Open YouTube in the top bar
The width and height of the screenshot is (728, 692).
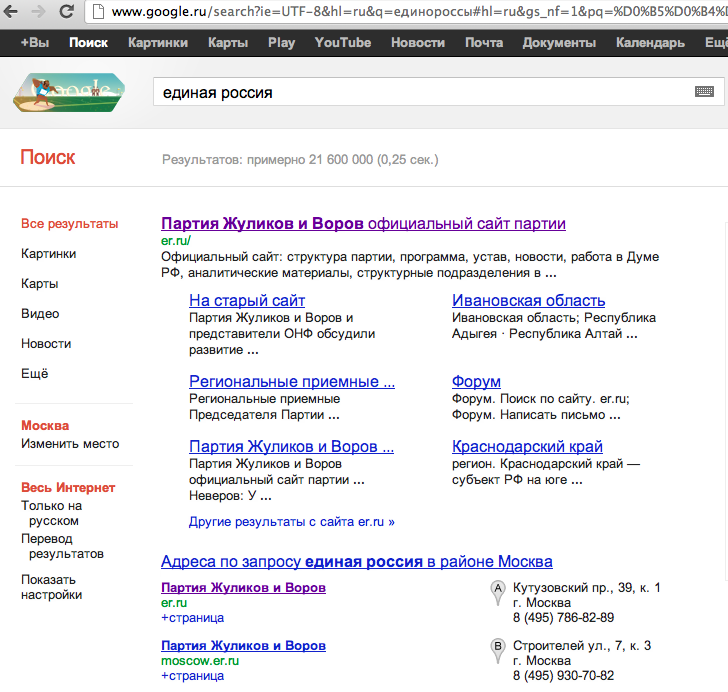343,43
